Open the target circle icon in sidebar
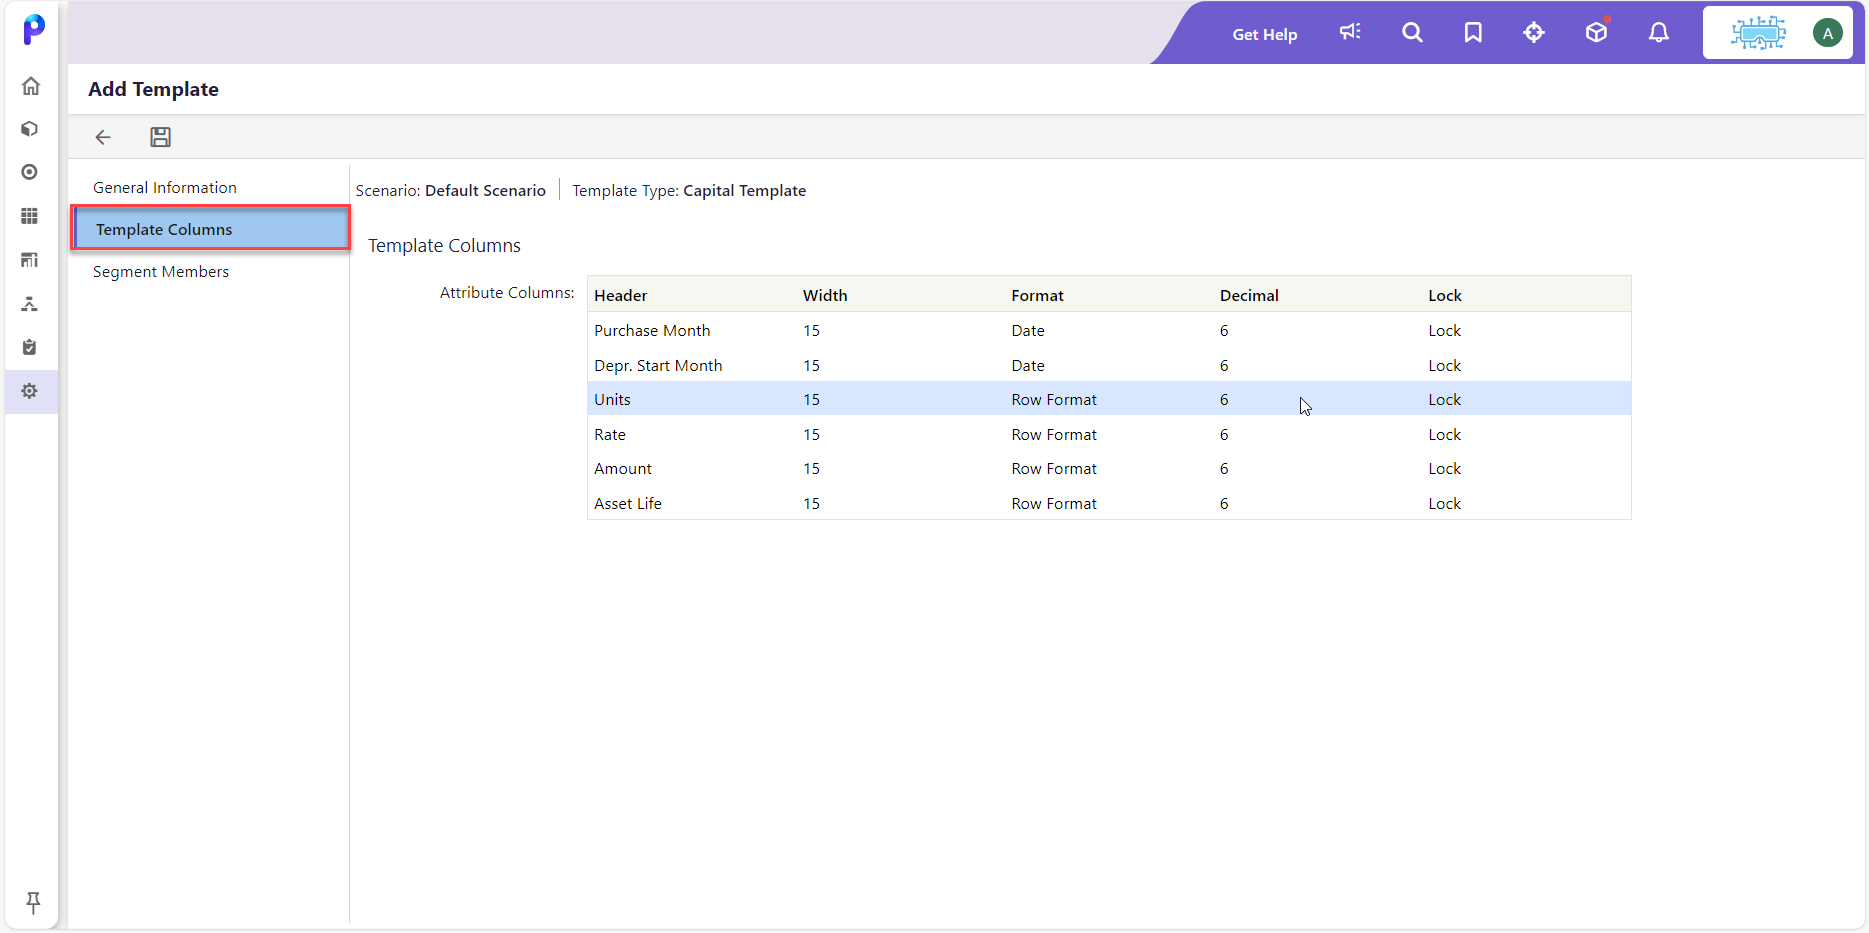Image resolution: width=1869 pixels, height=933 pixels. [x=30, y=172]
